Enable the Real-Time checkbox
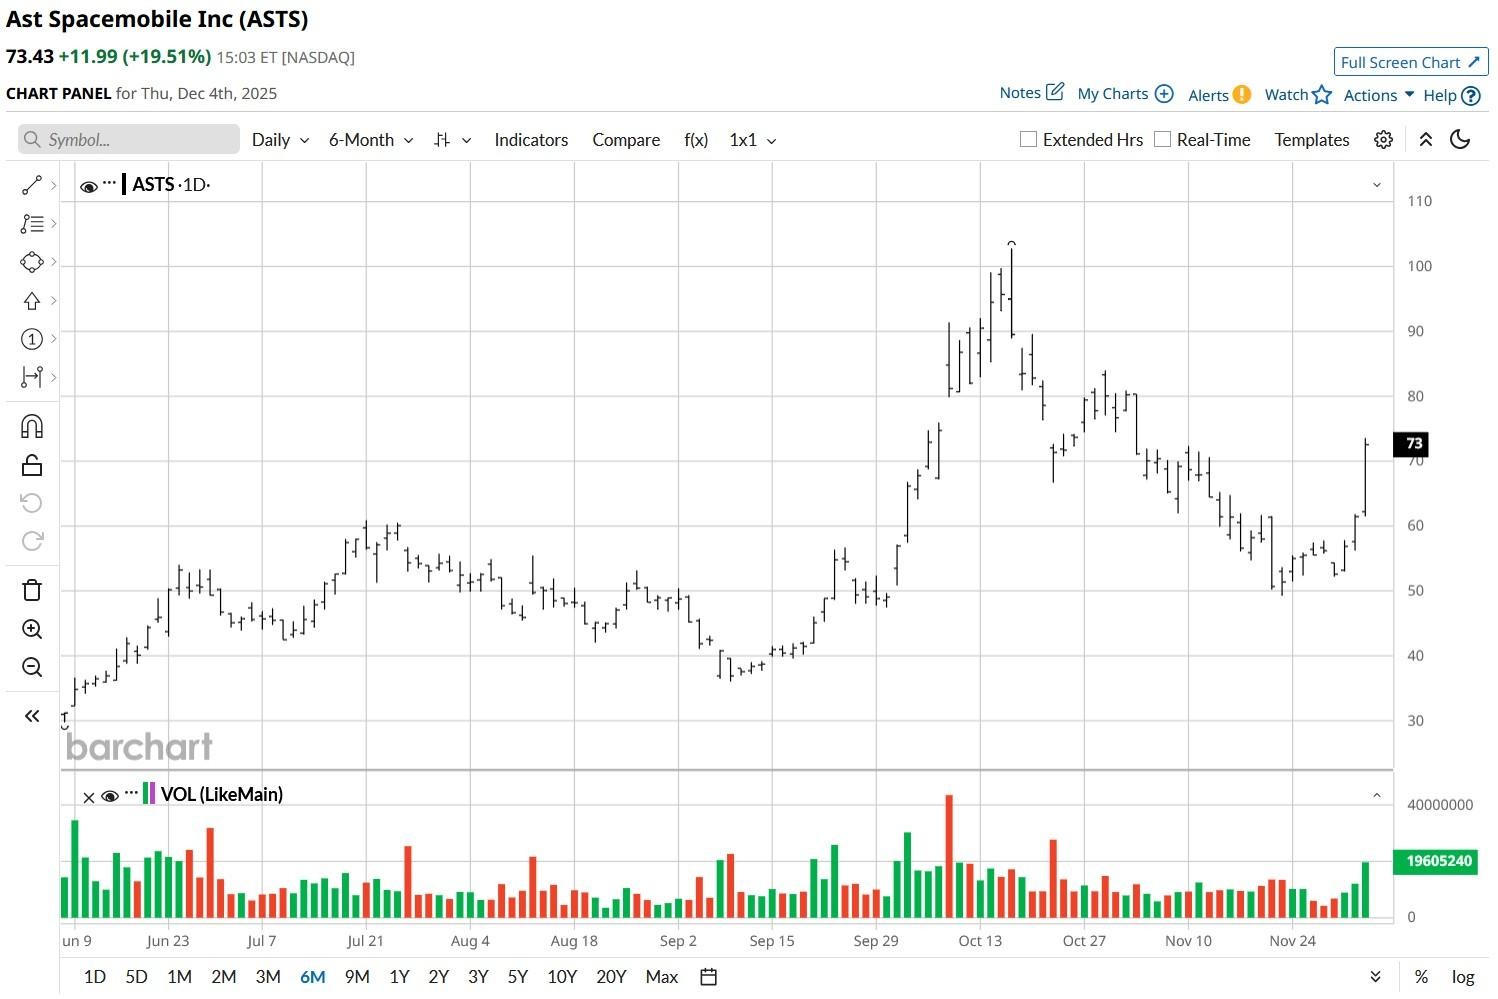The image size is (1498, 999). 1162,139
